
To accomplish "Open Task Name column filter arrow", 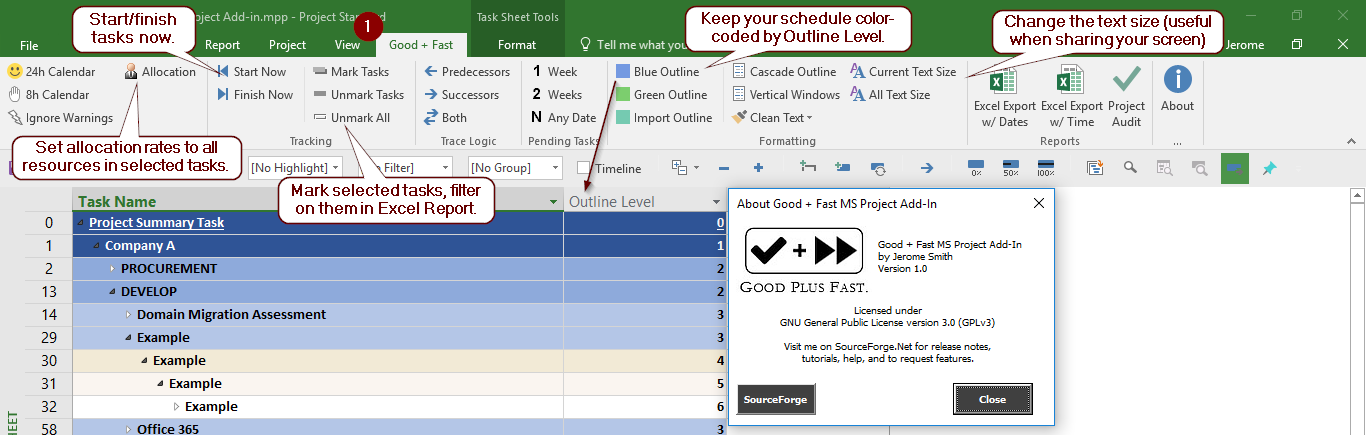I will 554,202.
